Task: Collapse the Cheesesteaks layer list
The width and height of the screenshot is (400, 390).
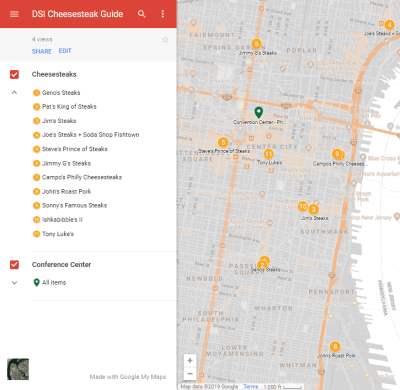Action: (x=14, y=93)
